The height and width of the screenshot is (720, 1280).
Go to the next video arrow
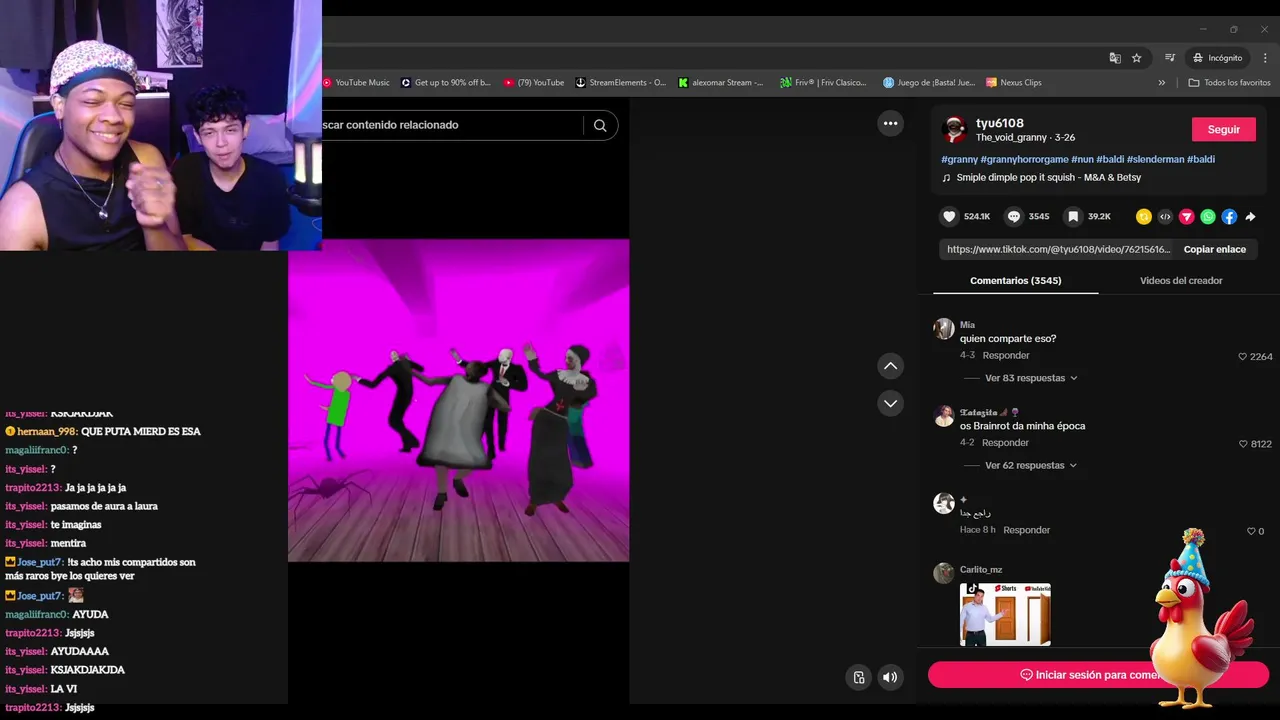coord(890,403)
